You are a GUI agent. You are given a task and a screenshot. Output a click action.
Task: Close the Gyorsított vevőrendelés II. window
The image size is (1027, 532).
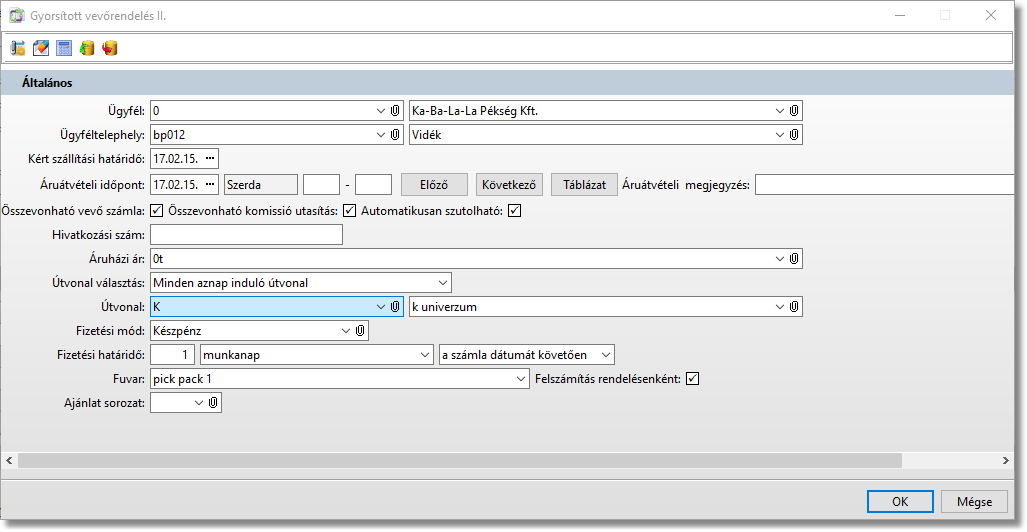point(990,16)
